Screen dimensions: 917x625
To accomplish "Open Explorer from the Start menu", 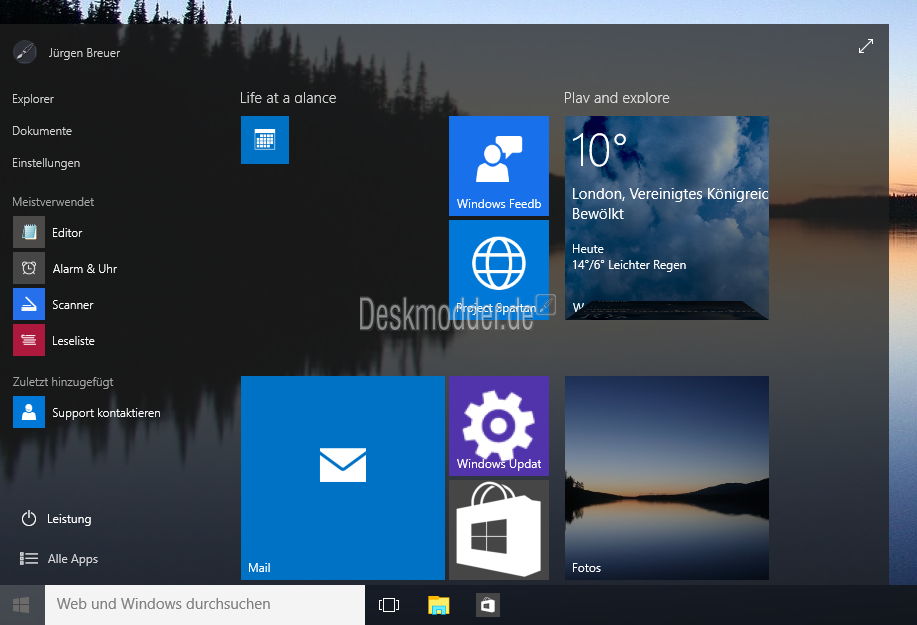I will tap(33, 99).
